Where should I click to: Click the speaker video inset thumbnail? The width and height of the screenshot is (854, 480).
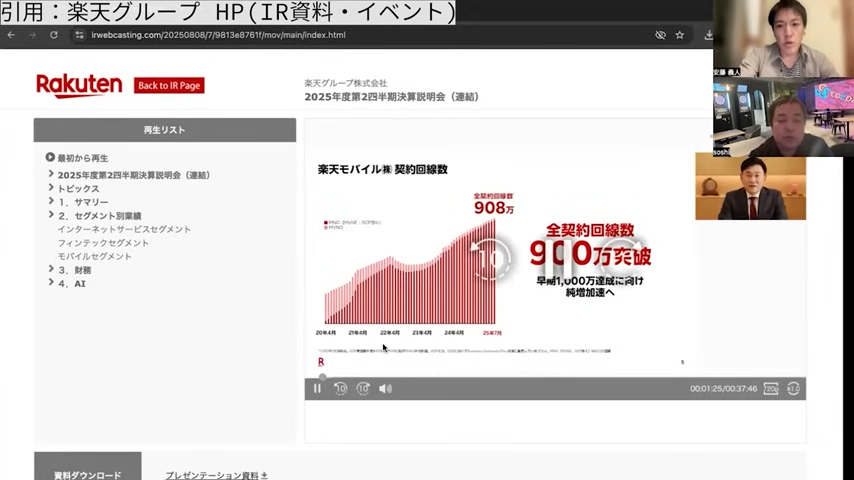point(751,186)
